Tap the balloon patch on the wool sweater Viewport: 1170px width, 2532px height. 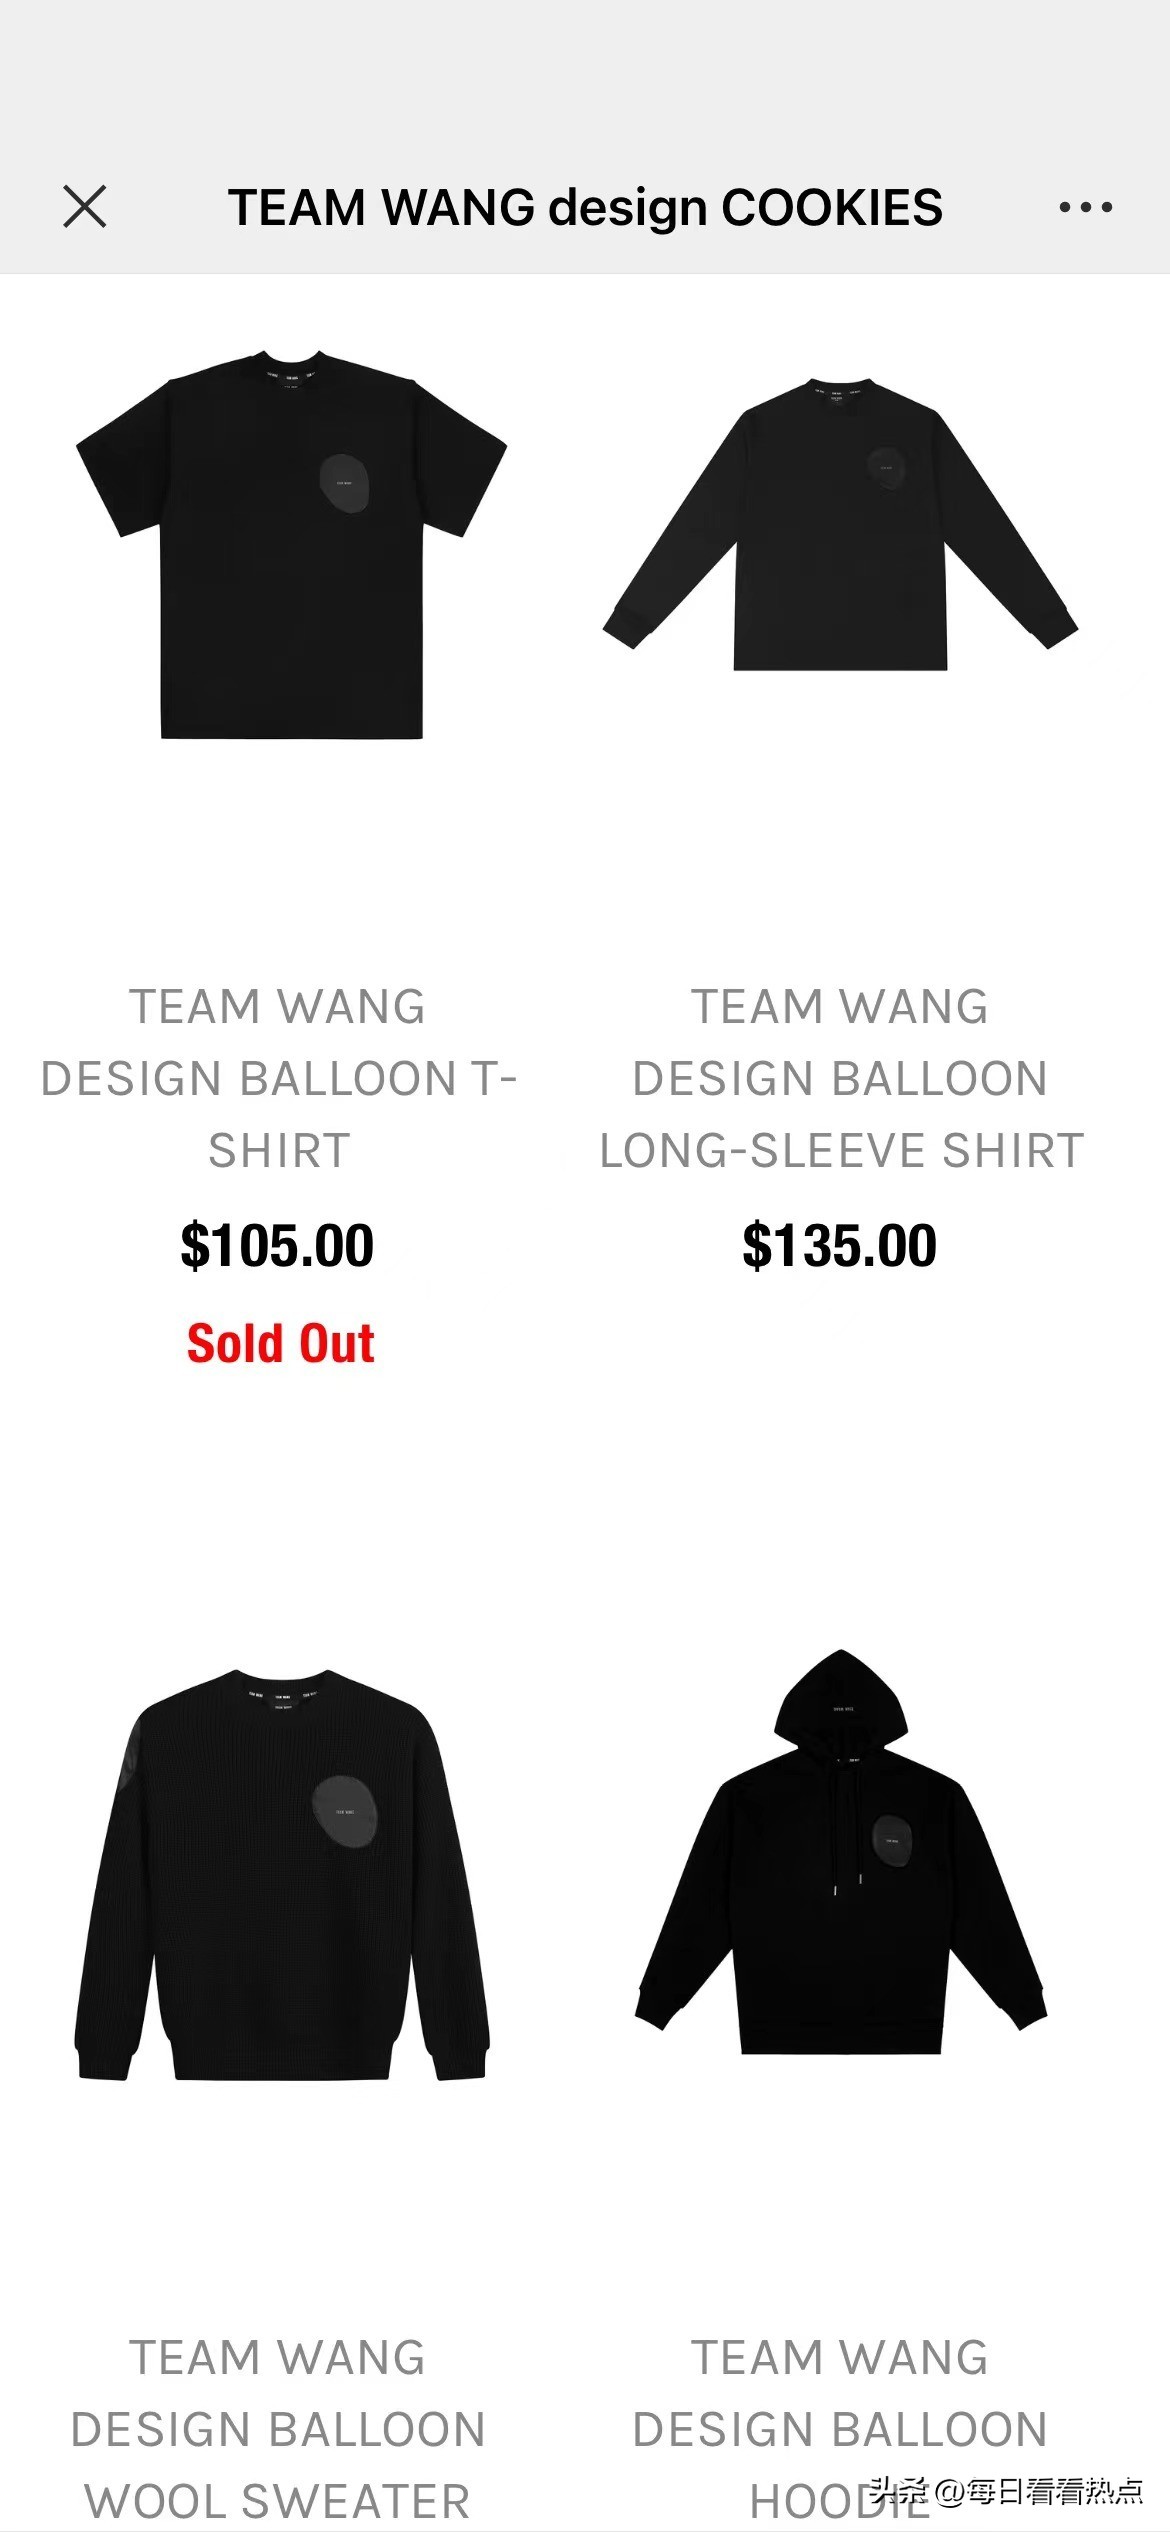click(345, 1811)
